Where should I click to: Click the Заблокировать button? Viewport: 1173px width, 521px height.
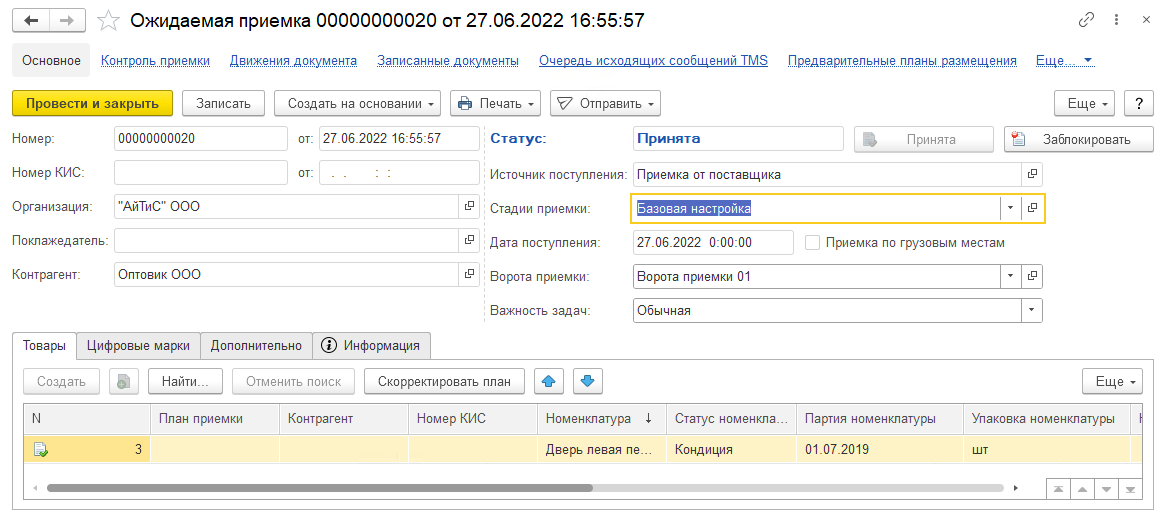[x=1079, y=139]
